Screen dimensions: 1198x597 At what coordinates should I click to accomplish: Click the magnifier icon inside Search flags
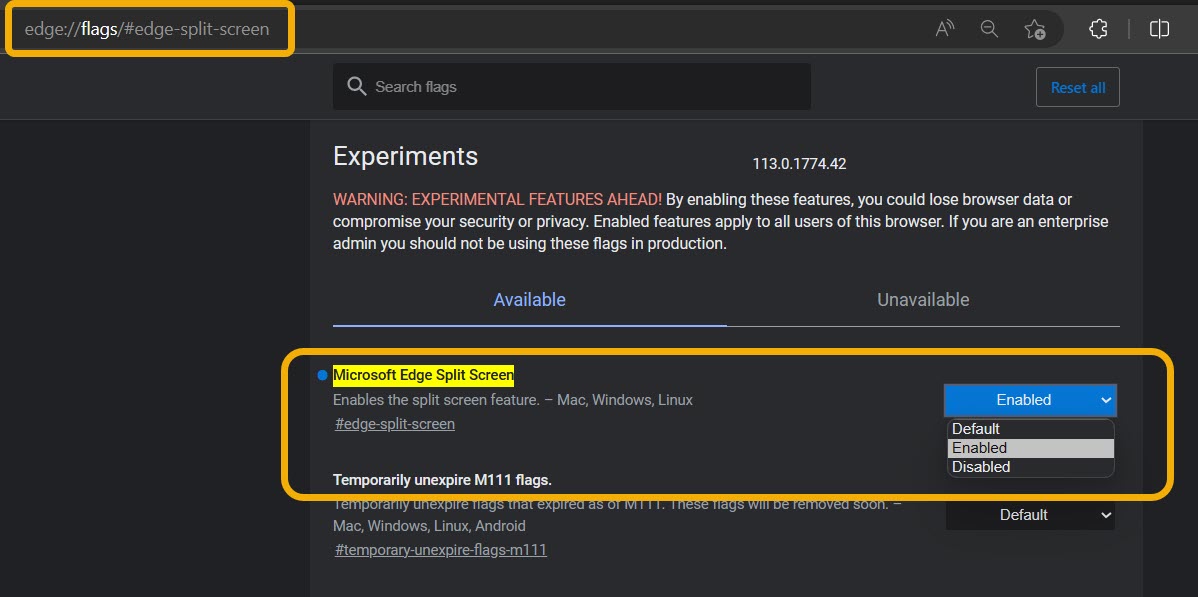click(357, 87)
